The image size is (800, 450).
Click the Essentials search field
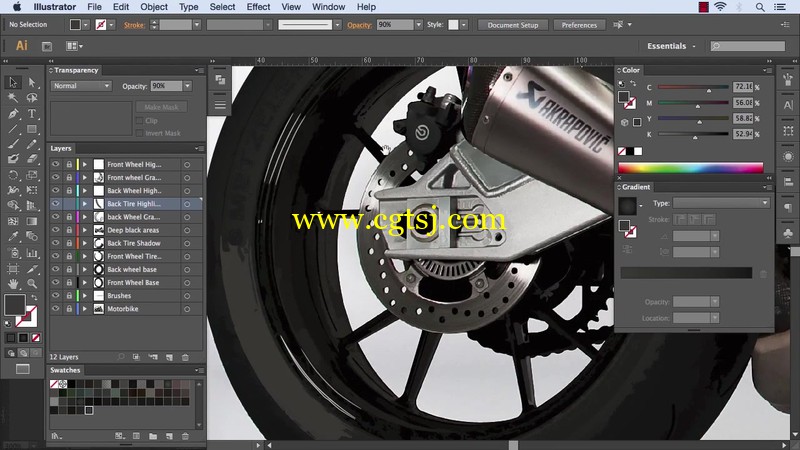click(748, 46)
